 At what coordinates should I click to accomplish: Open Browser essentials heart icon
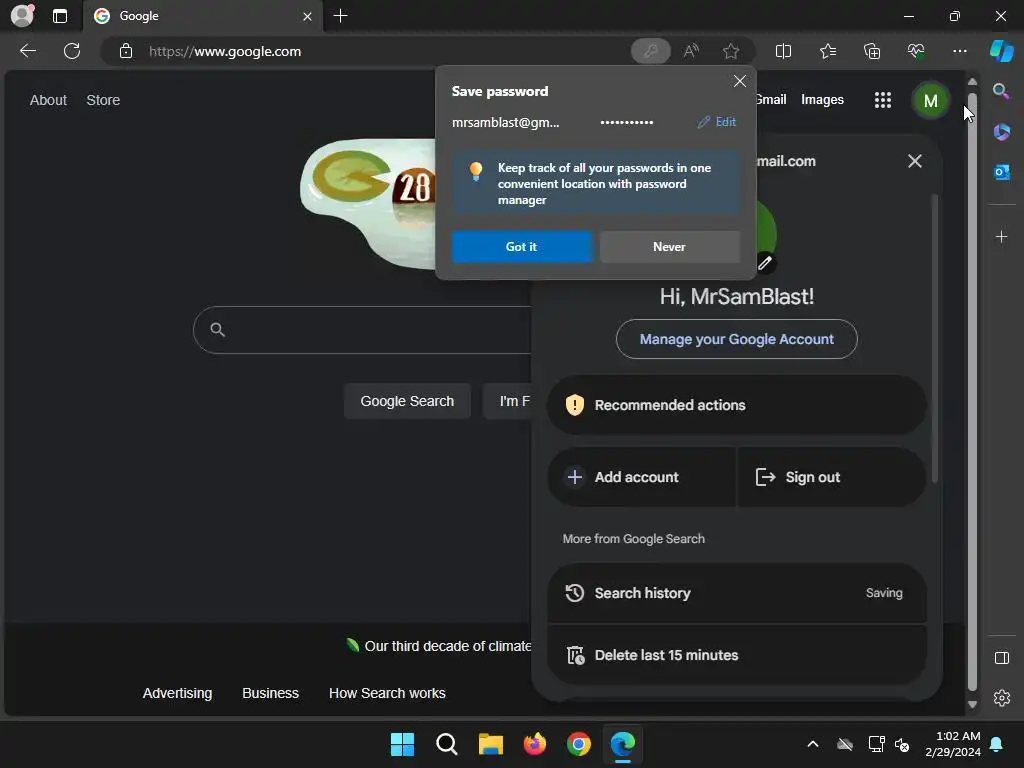tap(916, 51)
